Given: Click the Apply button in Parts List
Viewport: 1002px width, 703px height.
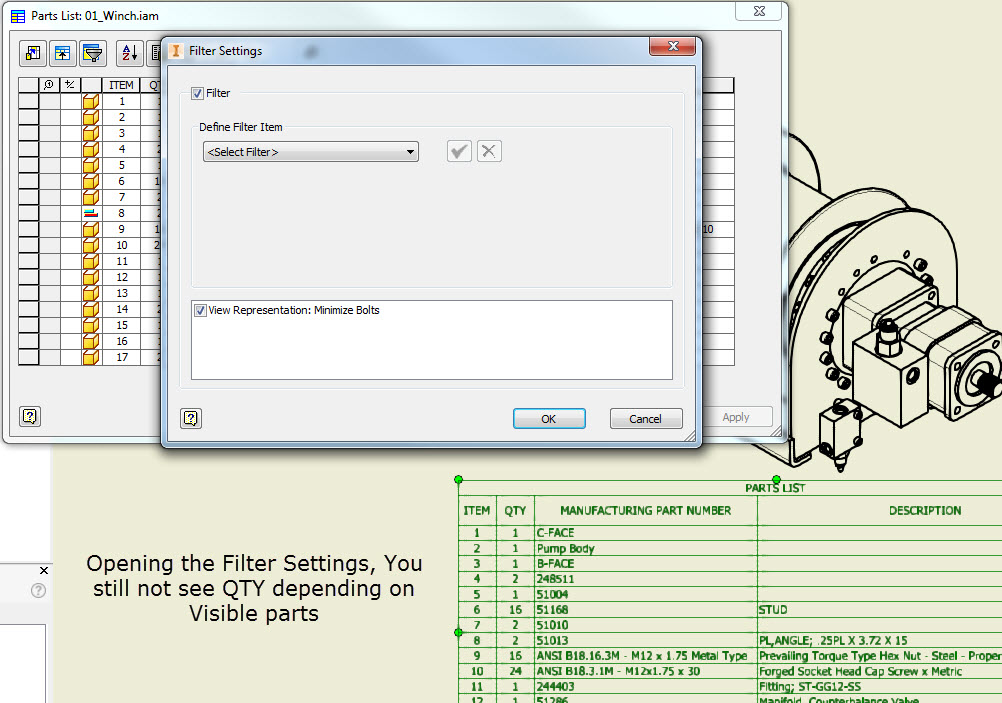Looking at the screenshot, I should click(x=736, y=417).
